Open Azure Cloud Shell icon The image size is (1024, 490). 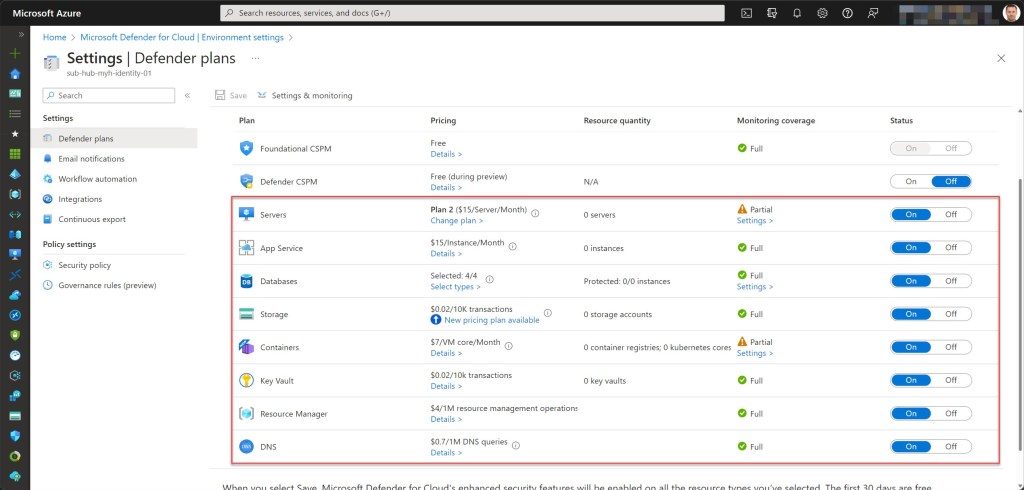[746, 13]
